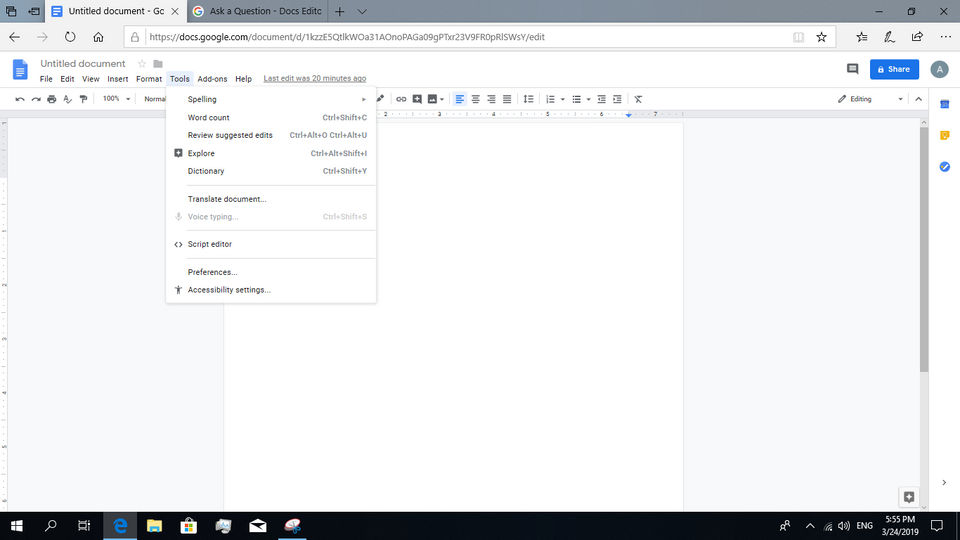Viewport: 960px width, 540px height.
Task: Open the File menu
Action: (46, 79)
